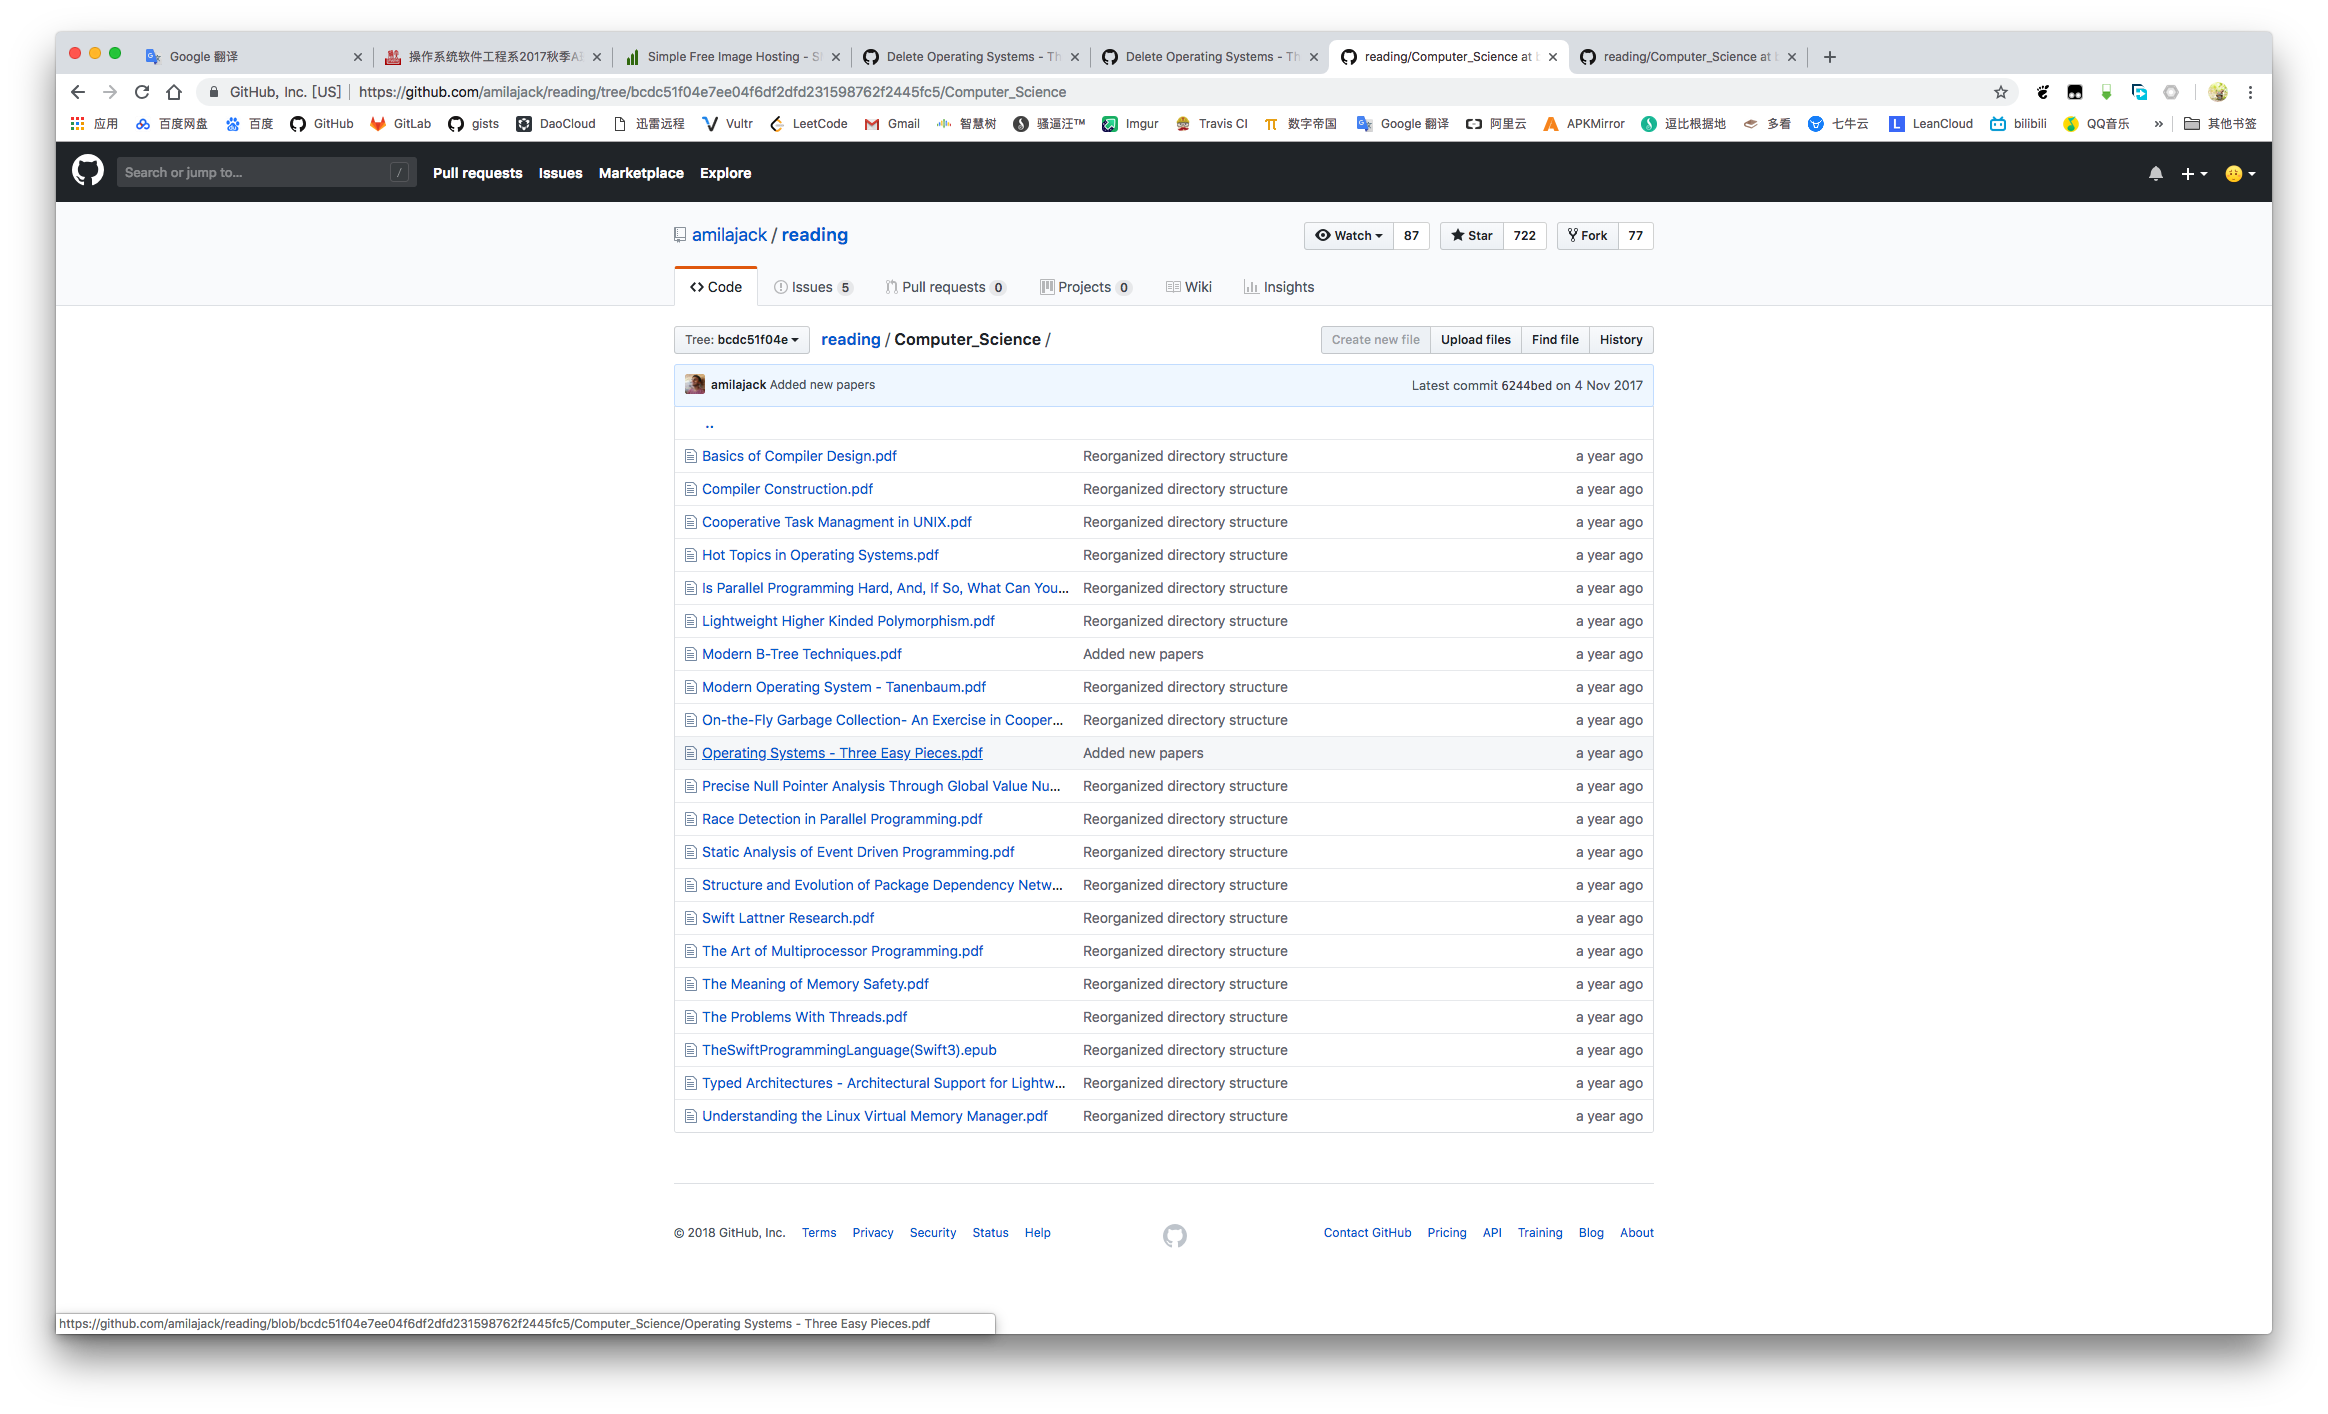
Task: Open the 其他书签 bookmarks folder
Action: [x=2220, y=124]
